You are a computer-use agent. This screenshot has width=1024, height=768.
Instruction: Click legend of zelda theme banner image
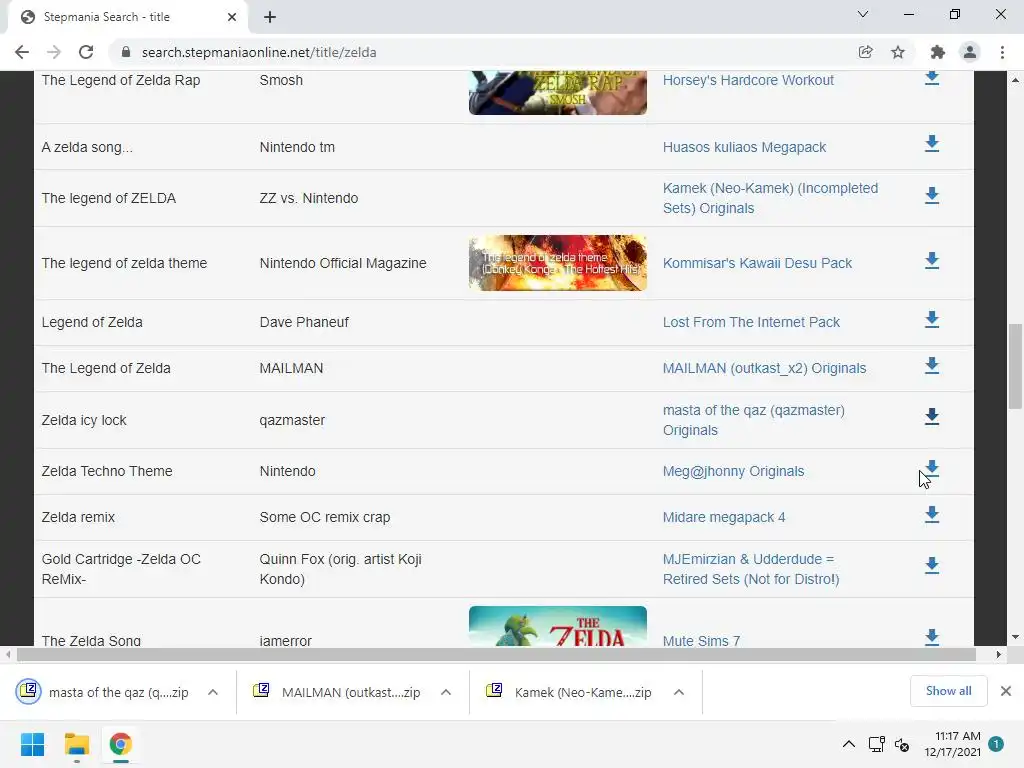tap(558, 263)
